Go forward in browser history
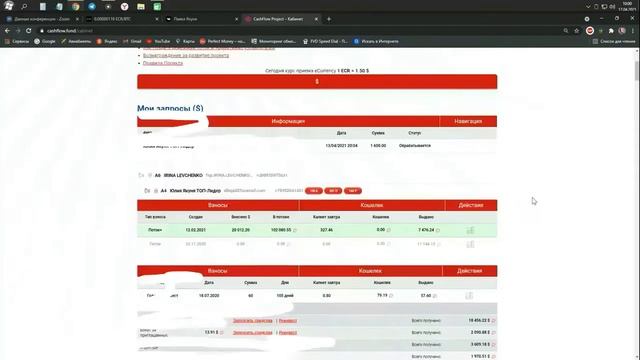Viewport: 640px width, 360px height. 18,31
